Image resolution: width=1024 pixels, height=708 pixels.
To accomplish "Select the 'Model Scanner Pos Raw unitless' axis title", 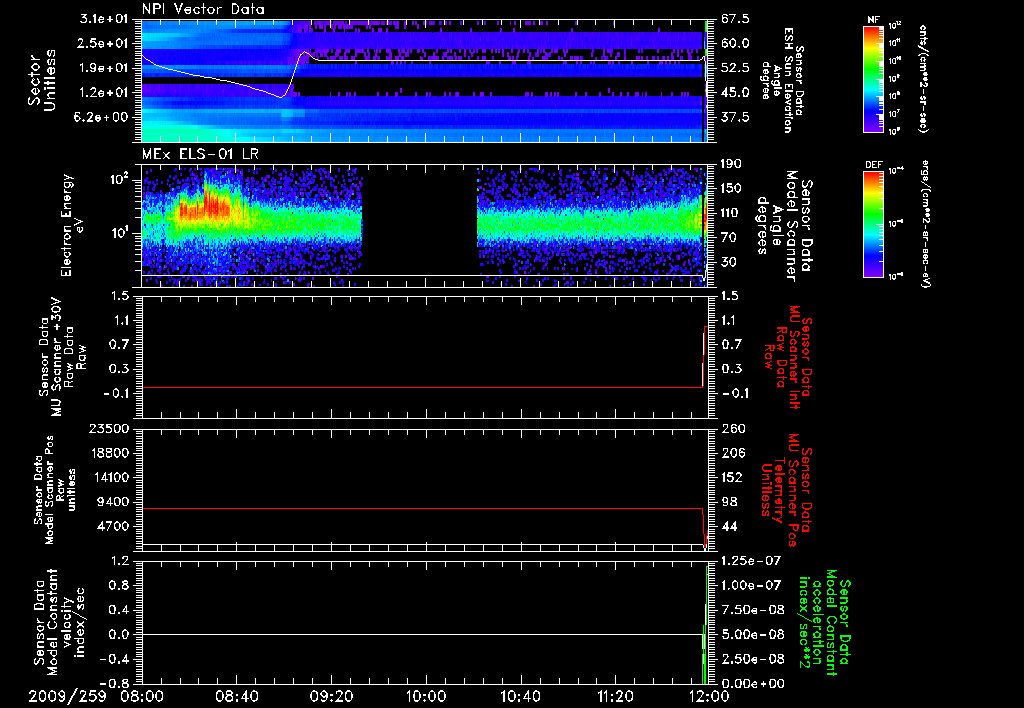I will coord(55,490).
